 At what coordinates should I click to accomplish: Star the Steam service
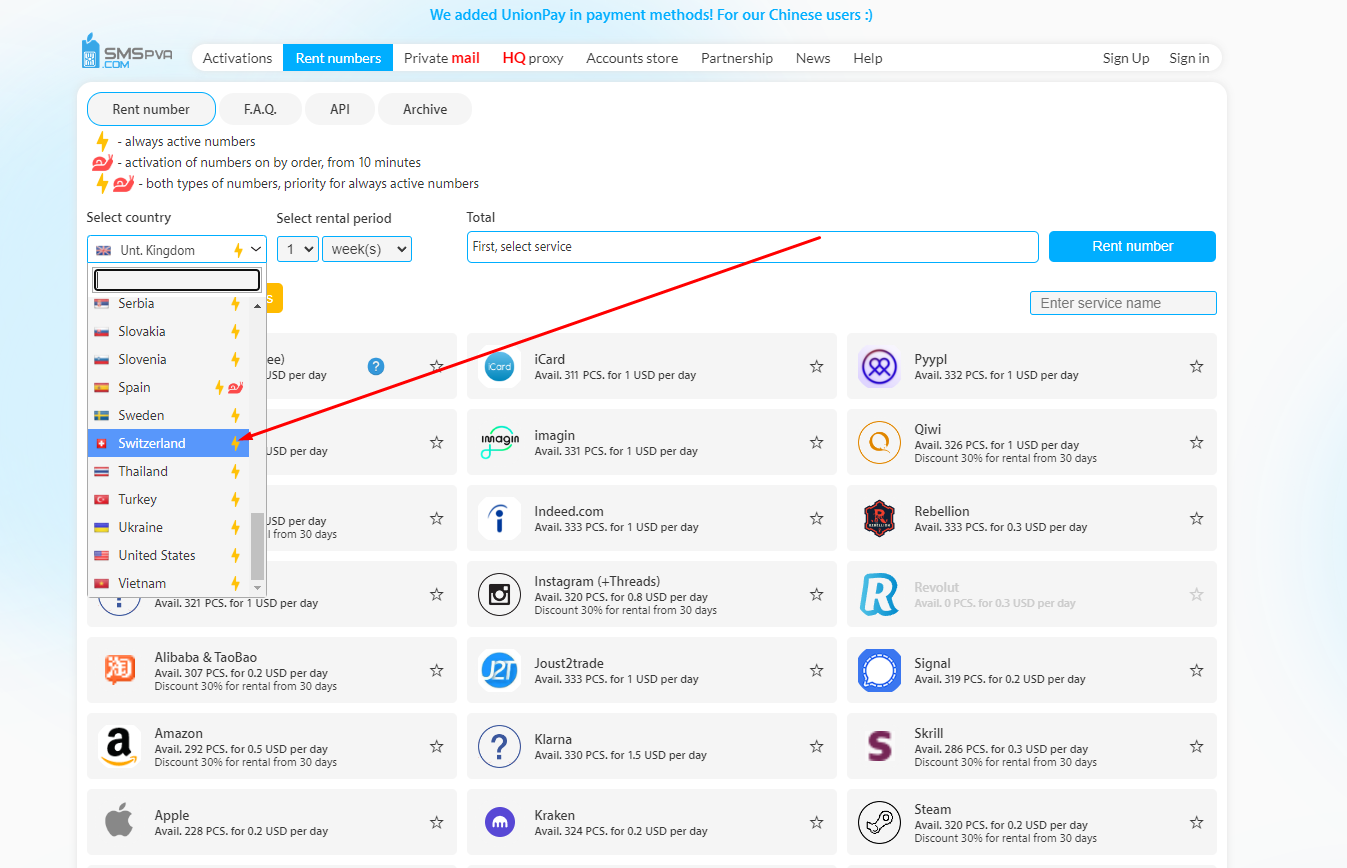pyautogui.click(x=1197, y=823)
